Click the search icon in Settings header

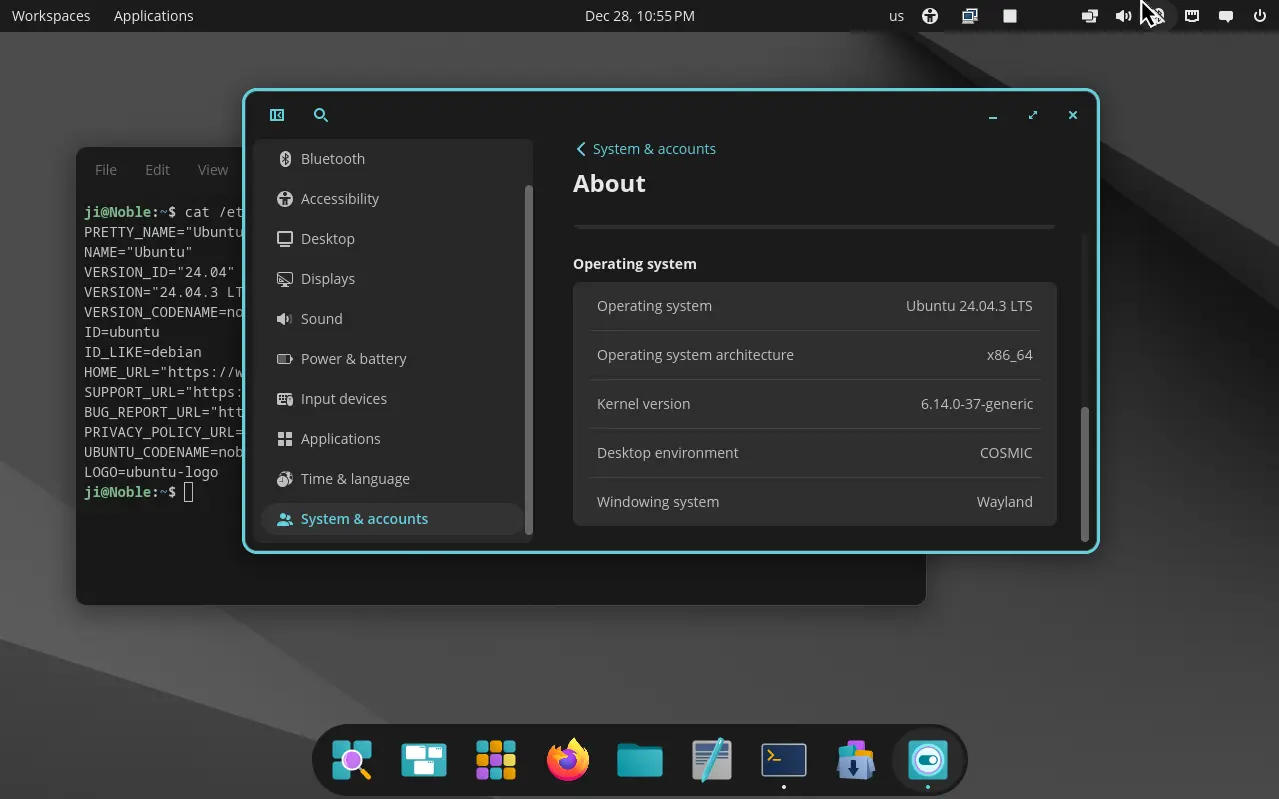(321, 115)
